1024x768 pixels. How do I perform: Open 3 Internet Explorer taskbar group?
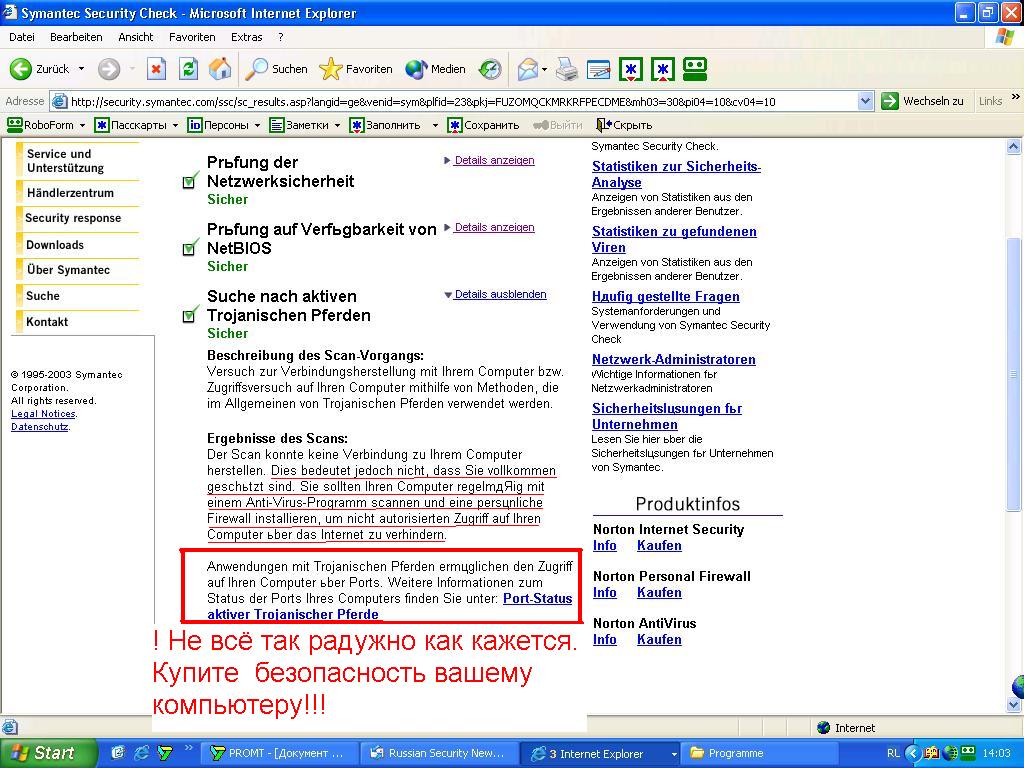point(600,753)
